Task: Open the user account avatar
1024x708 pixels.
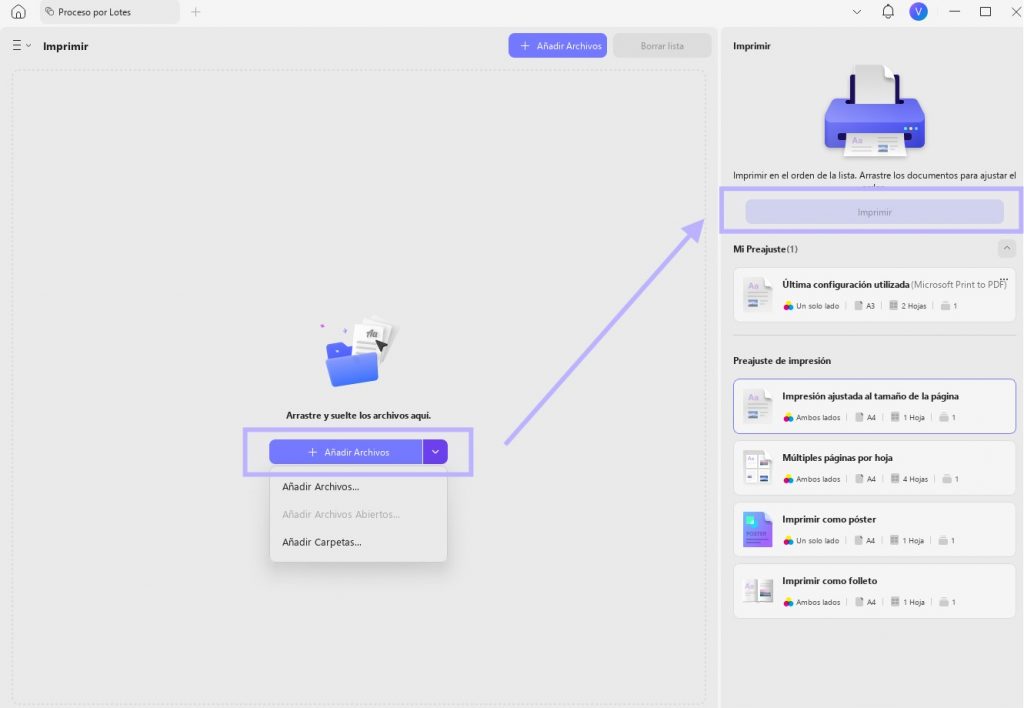Action: coord(918,12)
